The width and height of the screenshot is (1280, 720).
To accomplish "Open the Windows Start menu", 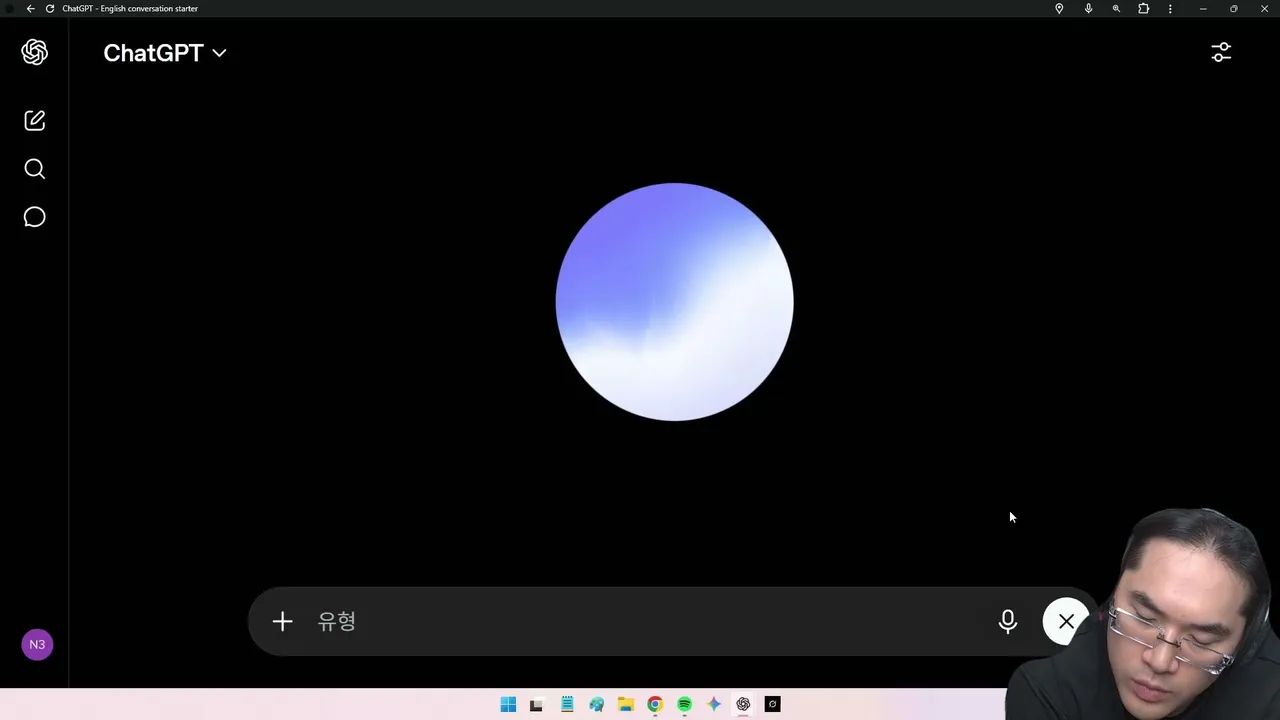I will click(x=508, y=705).
